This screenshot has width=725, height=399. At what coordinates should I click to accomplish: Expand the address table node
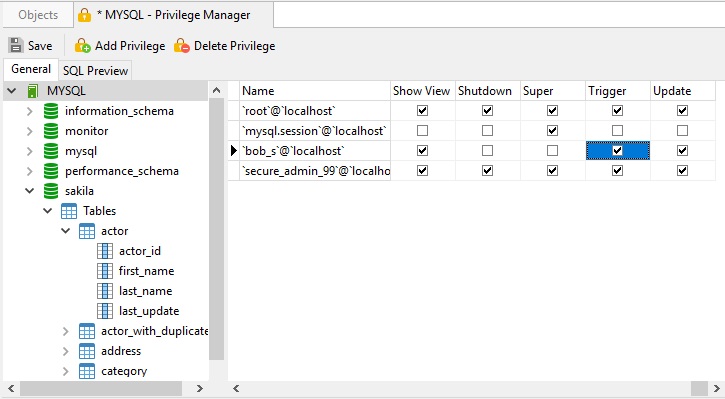pos(66,351)
